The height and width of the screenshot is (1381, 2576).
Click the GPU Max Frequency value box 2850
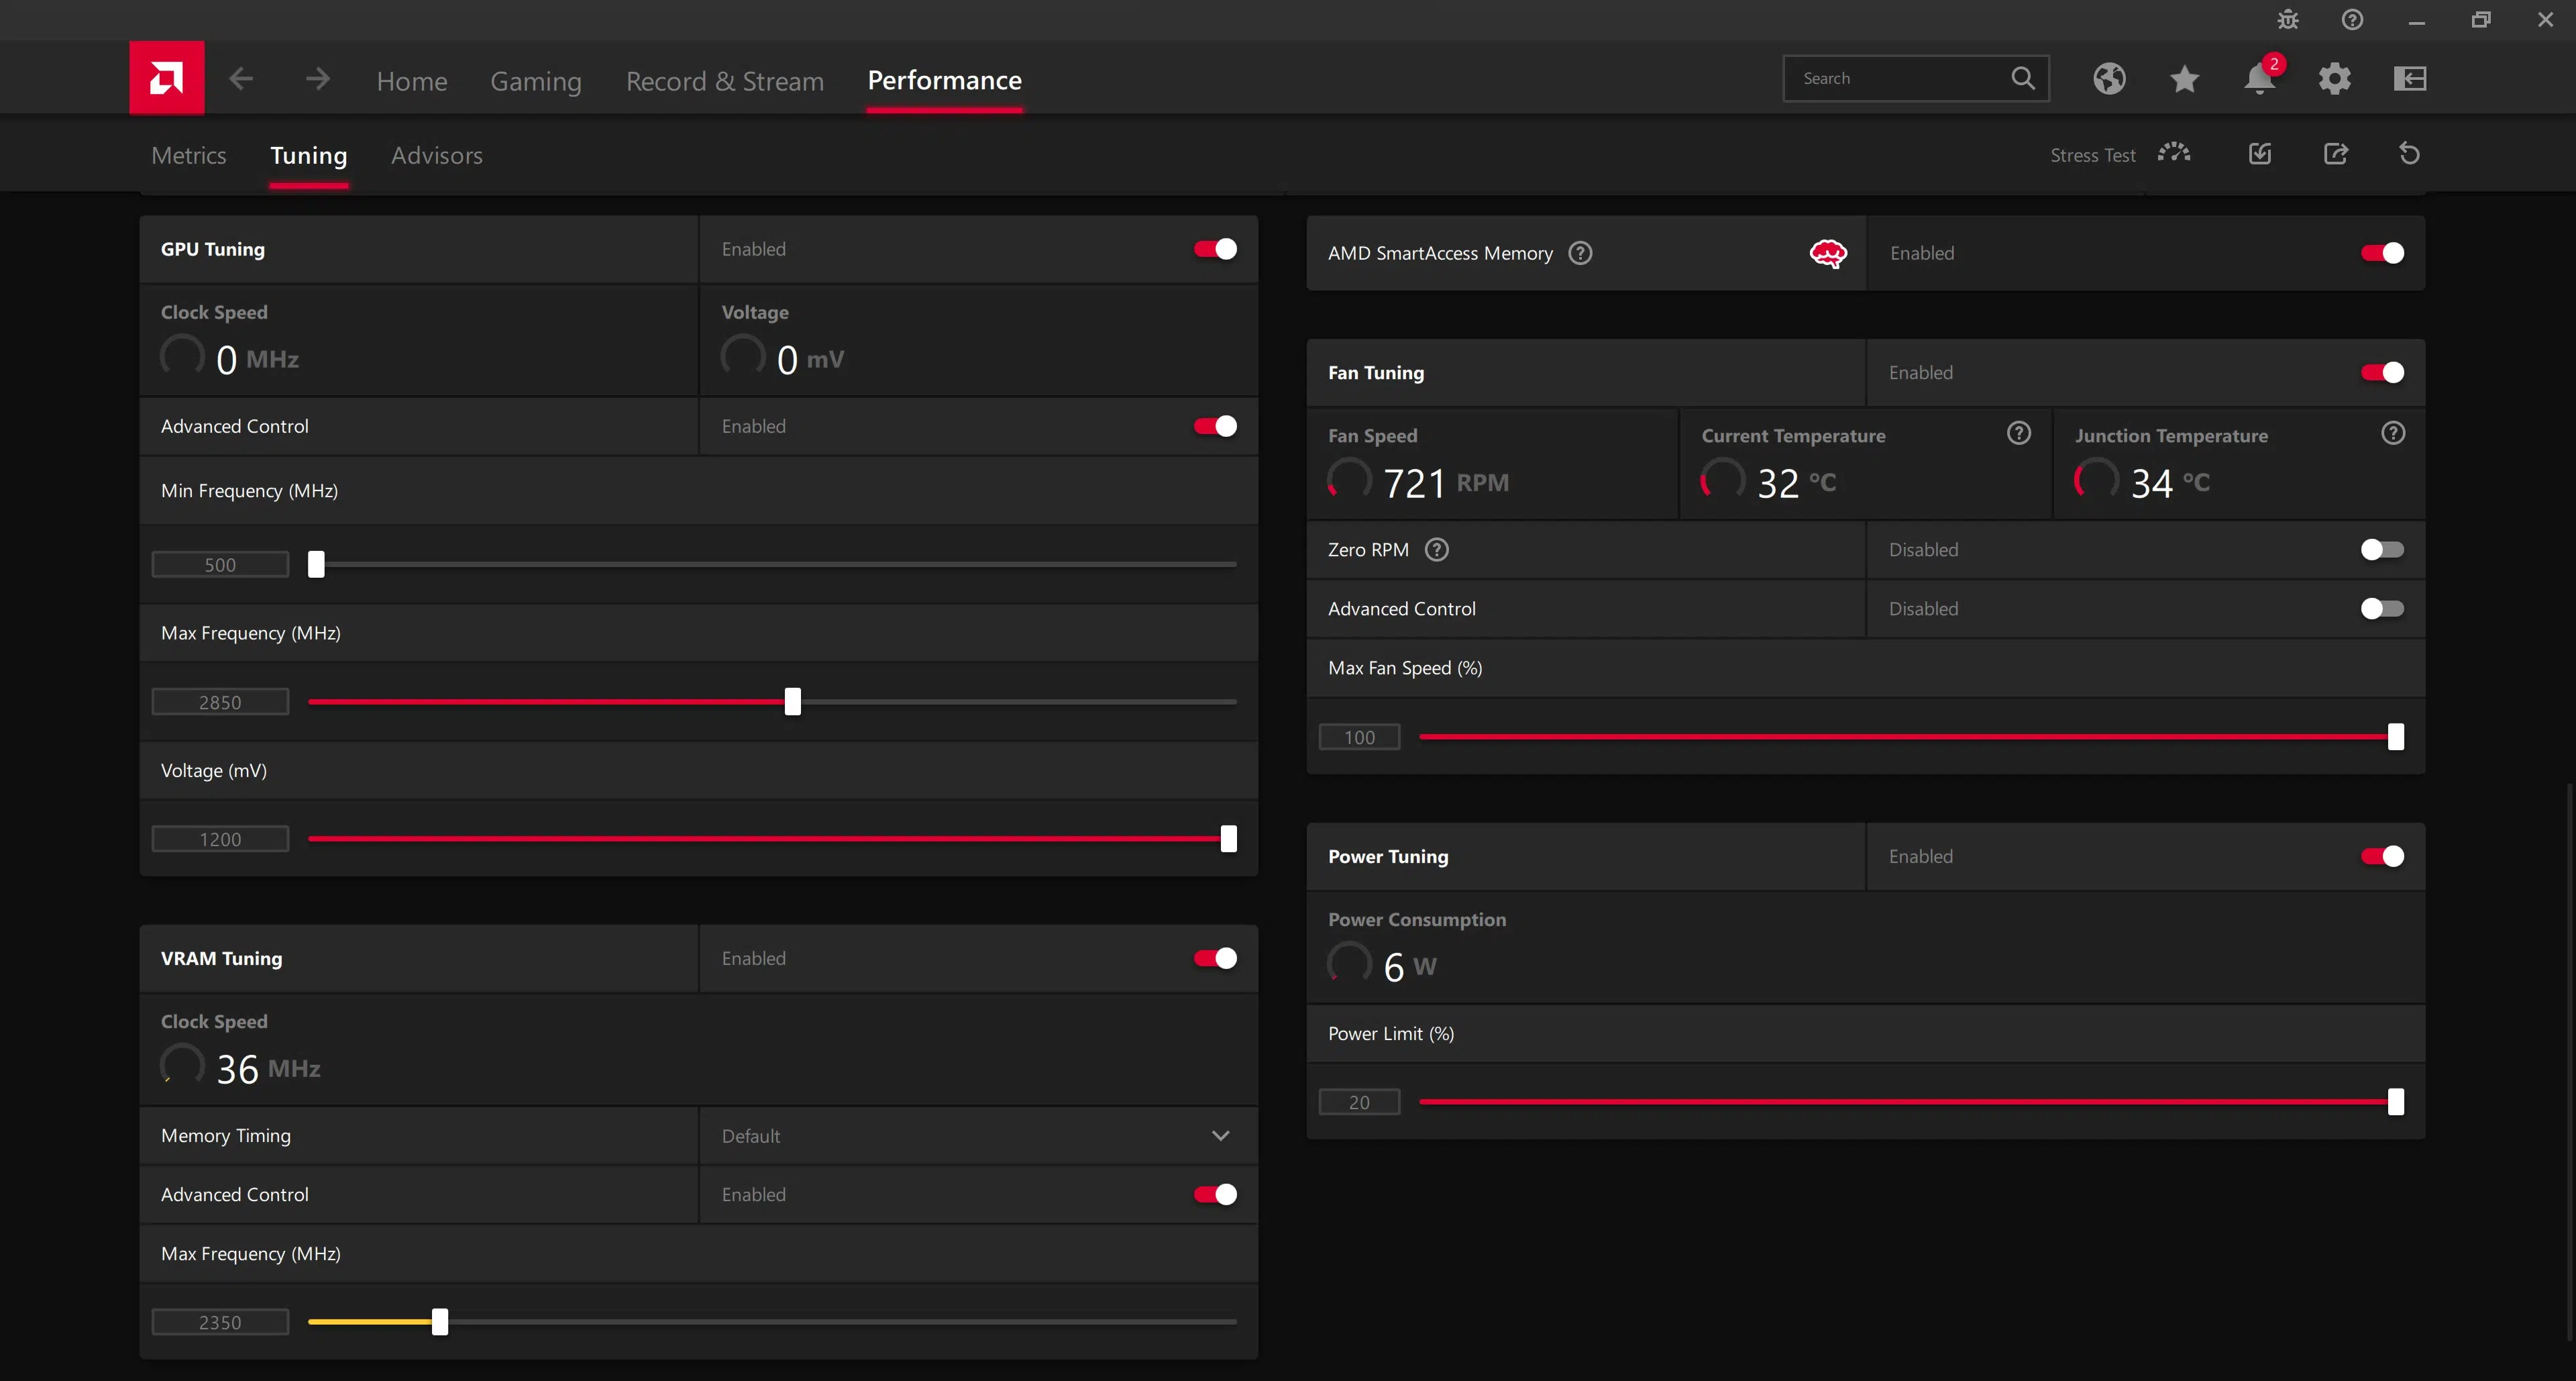coord(220,702)
